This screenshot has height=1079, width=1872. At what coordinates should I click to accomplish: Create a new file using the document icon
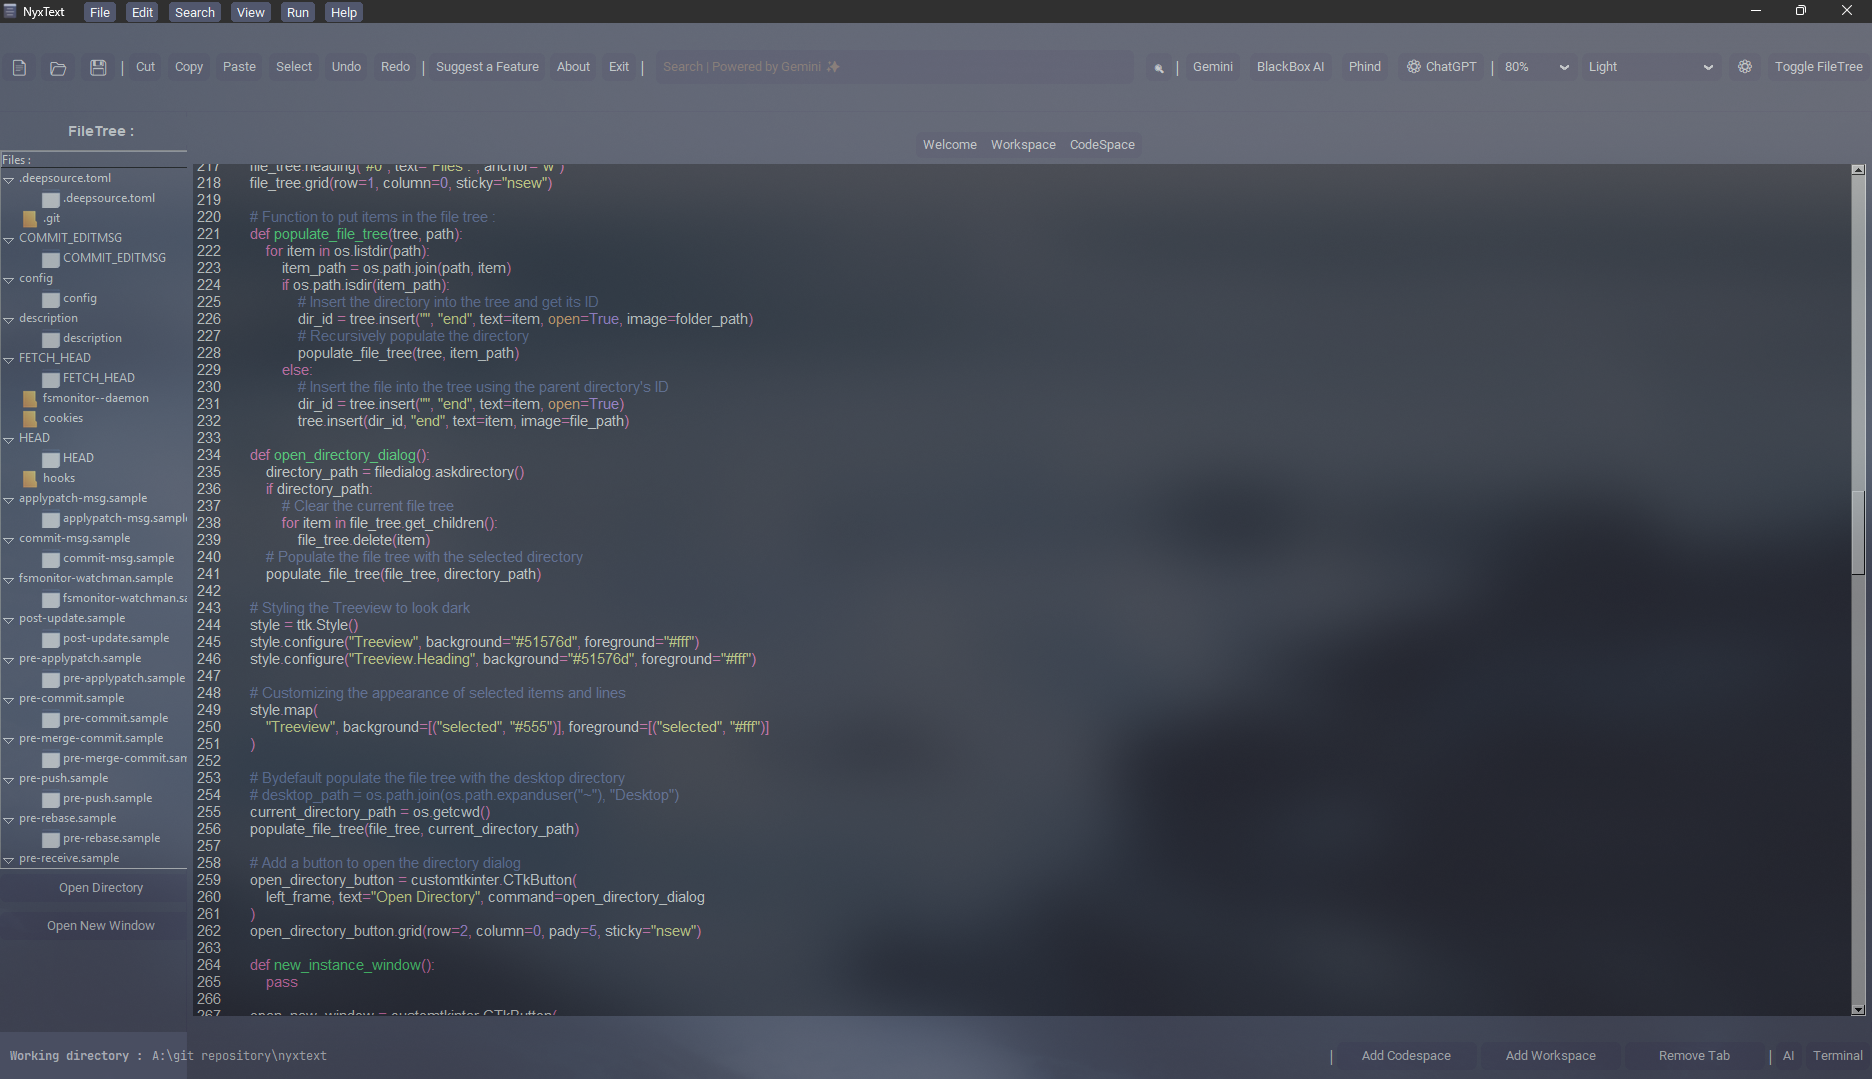19,66
